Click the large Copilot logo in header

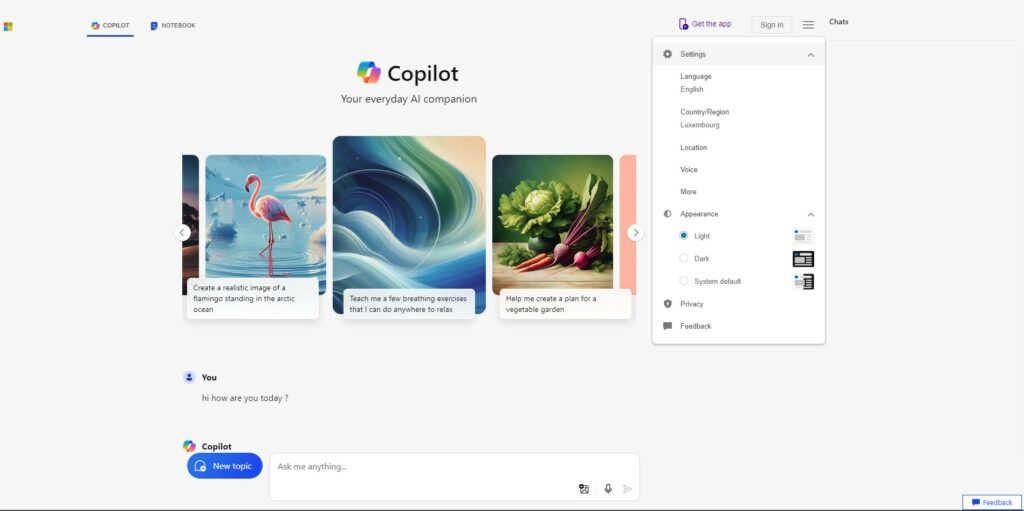click(x=369, y=73)
